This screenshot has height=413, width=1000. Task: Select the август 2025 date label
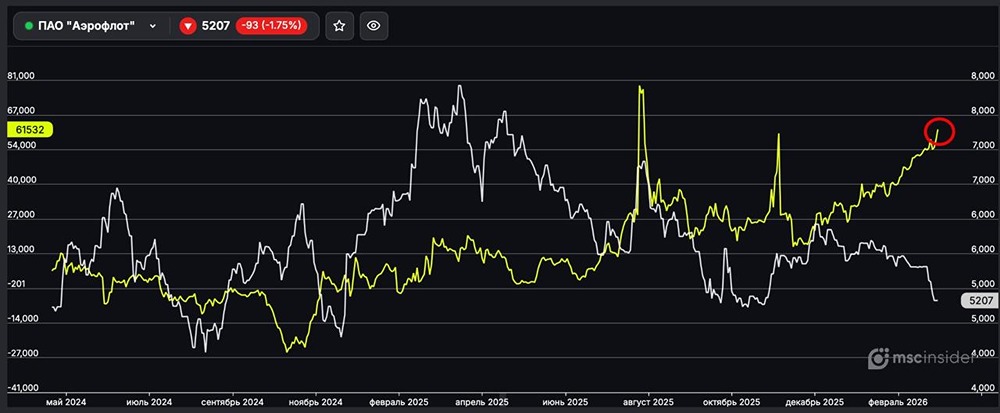click(x=648, y=403)
